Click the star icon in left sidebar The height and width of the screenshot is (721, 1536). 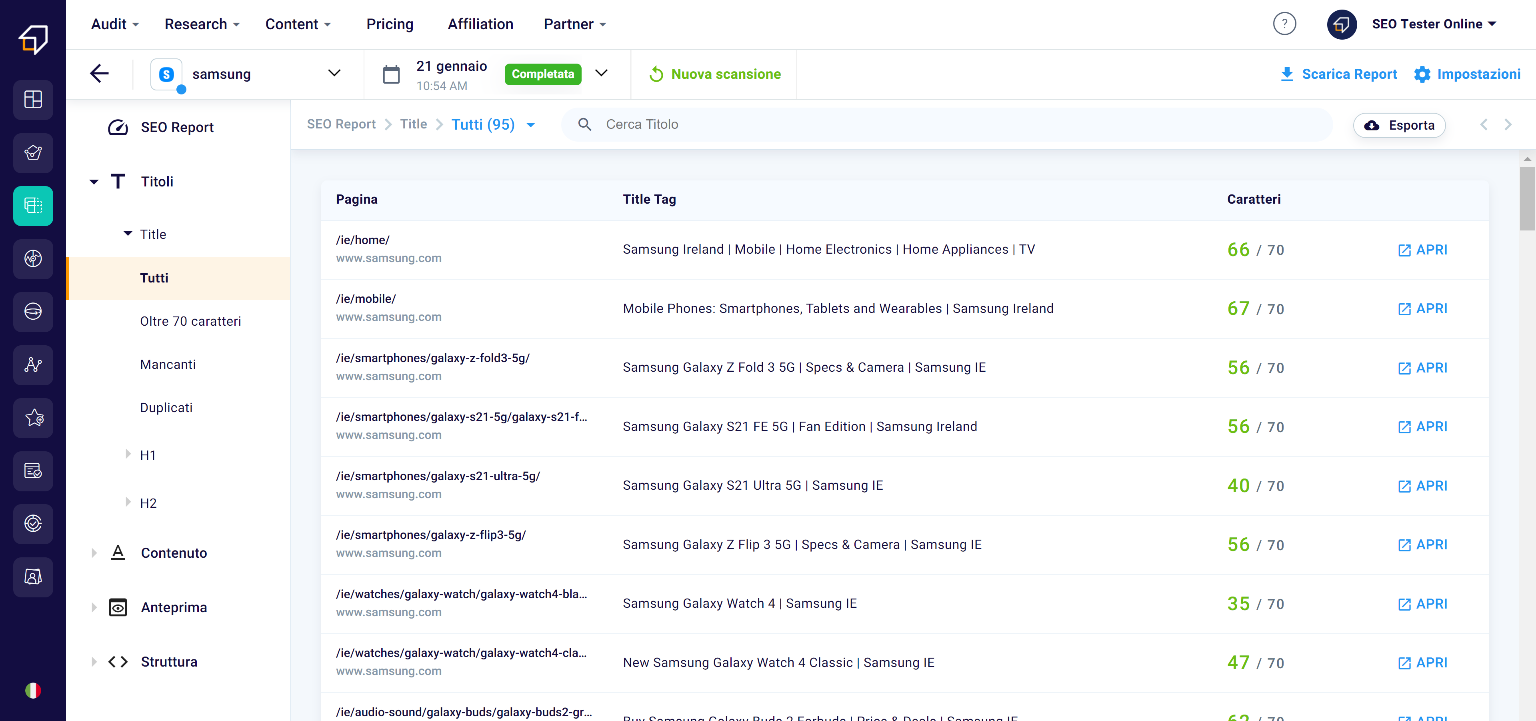pos(33,418)
